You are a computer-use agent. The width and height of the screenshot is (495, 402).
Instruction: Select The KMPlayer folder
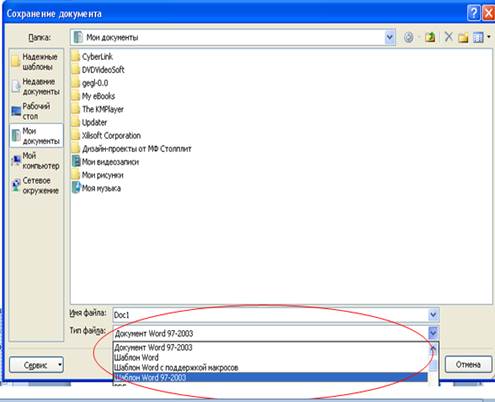[x=98, y=109]
